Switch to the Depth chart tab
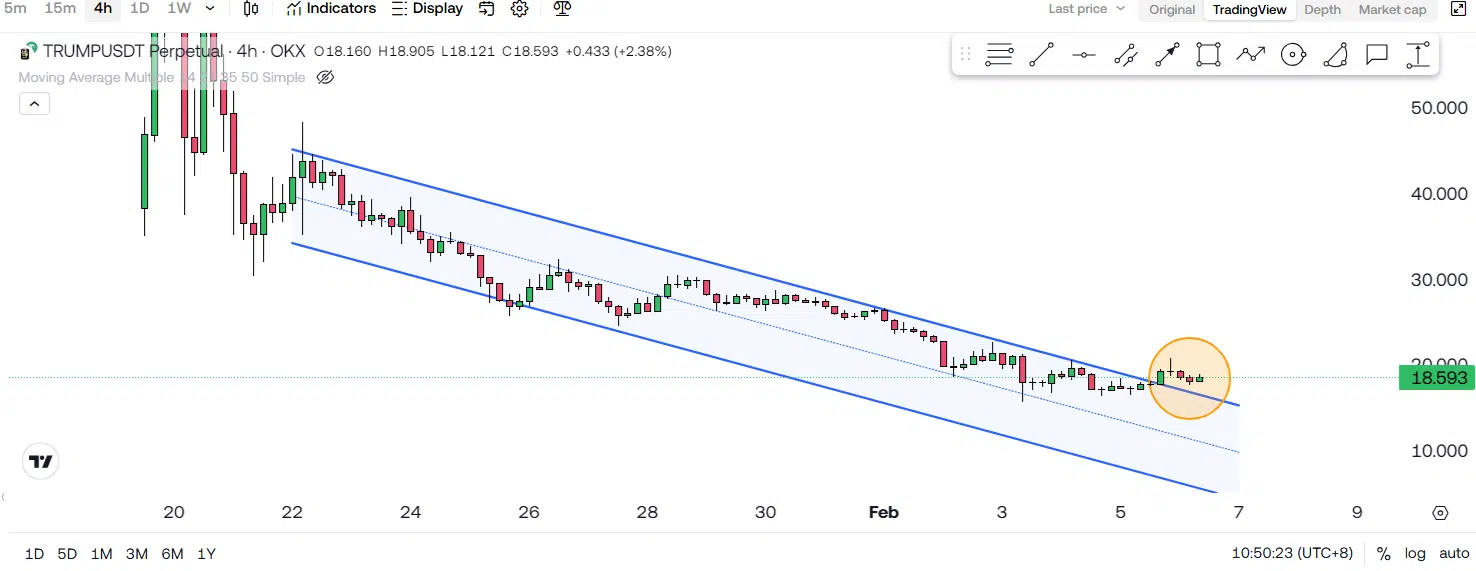 point(1322,9)
